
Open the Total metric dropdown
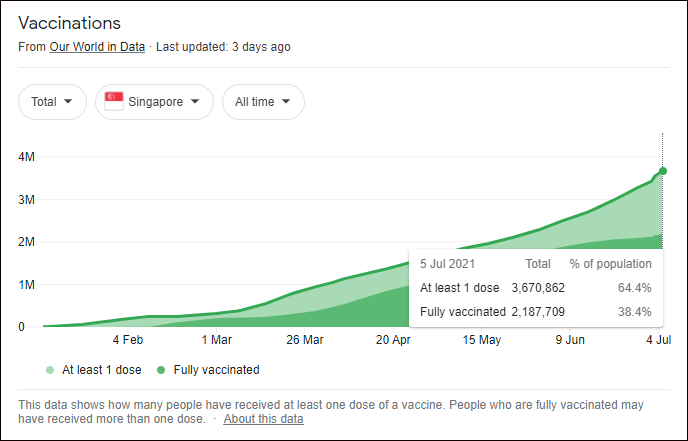(51, 102)
